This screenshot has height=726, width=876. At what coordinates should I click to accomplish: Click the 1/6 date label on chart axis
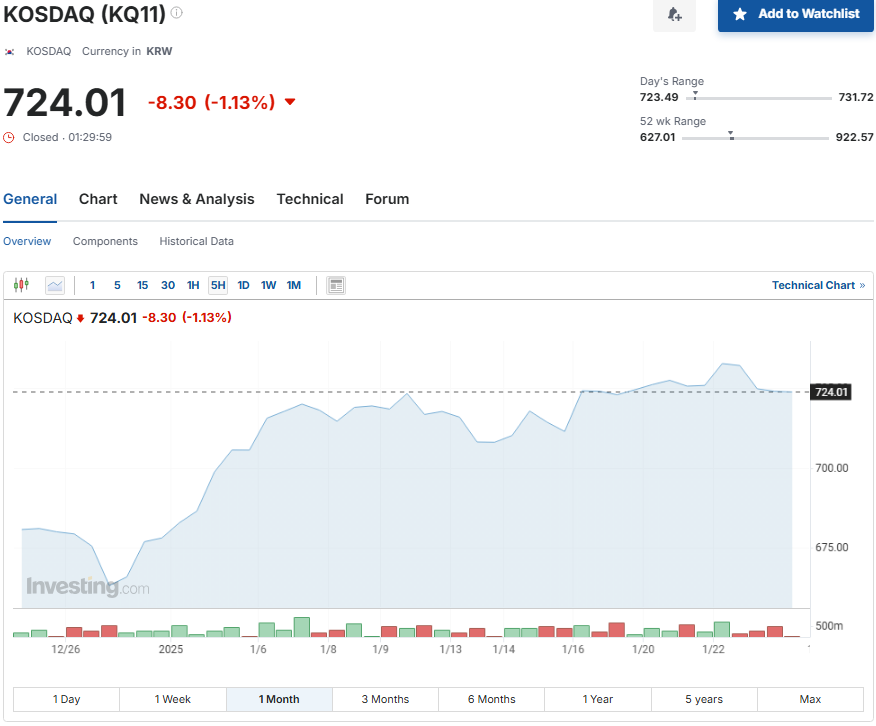click(x=258, y=649)
